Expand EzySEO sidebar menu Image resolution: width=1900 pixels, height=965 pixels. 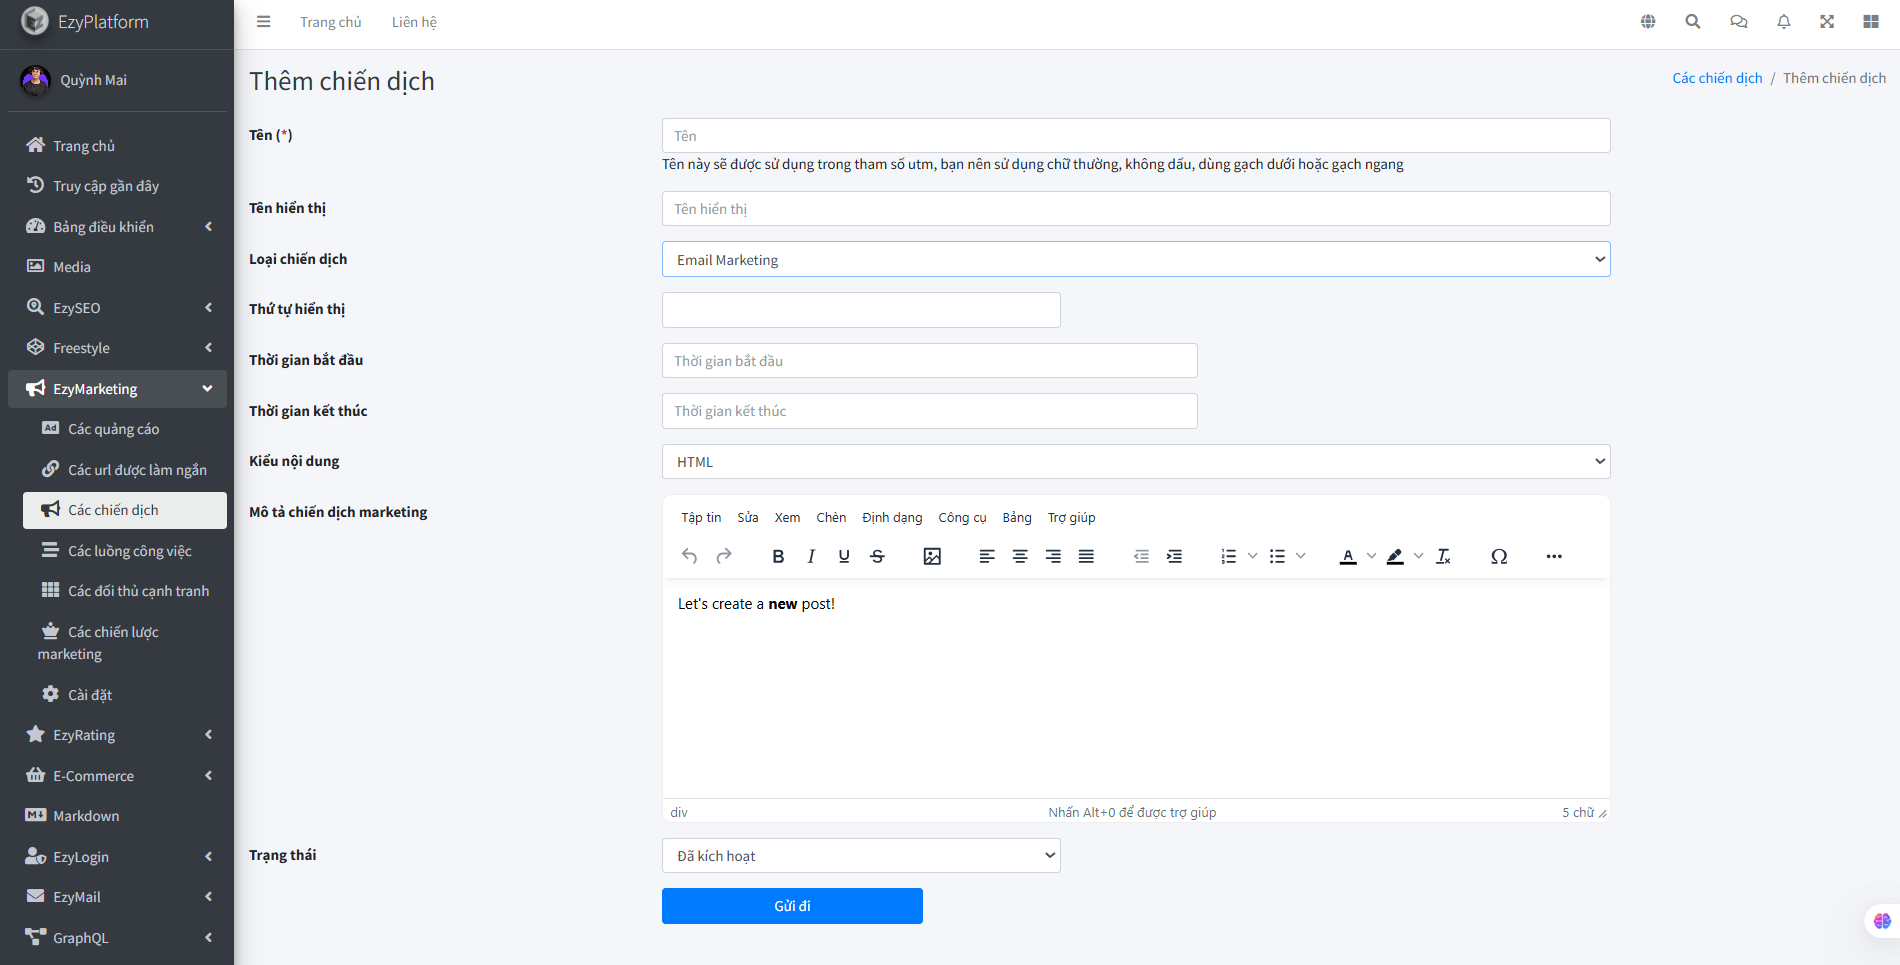tap(117, 308)
